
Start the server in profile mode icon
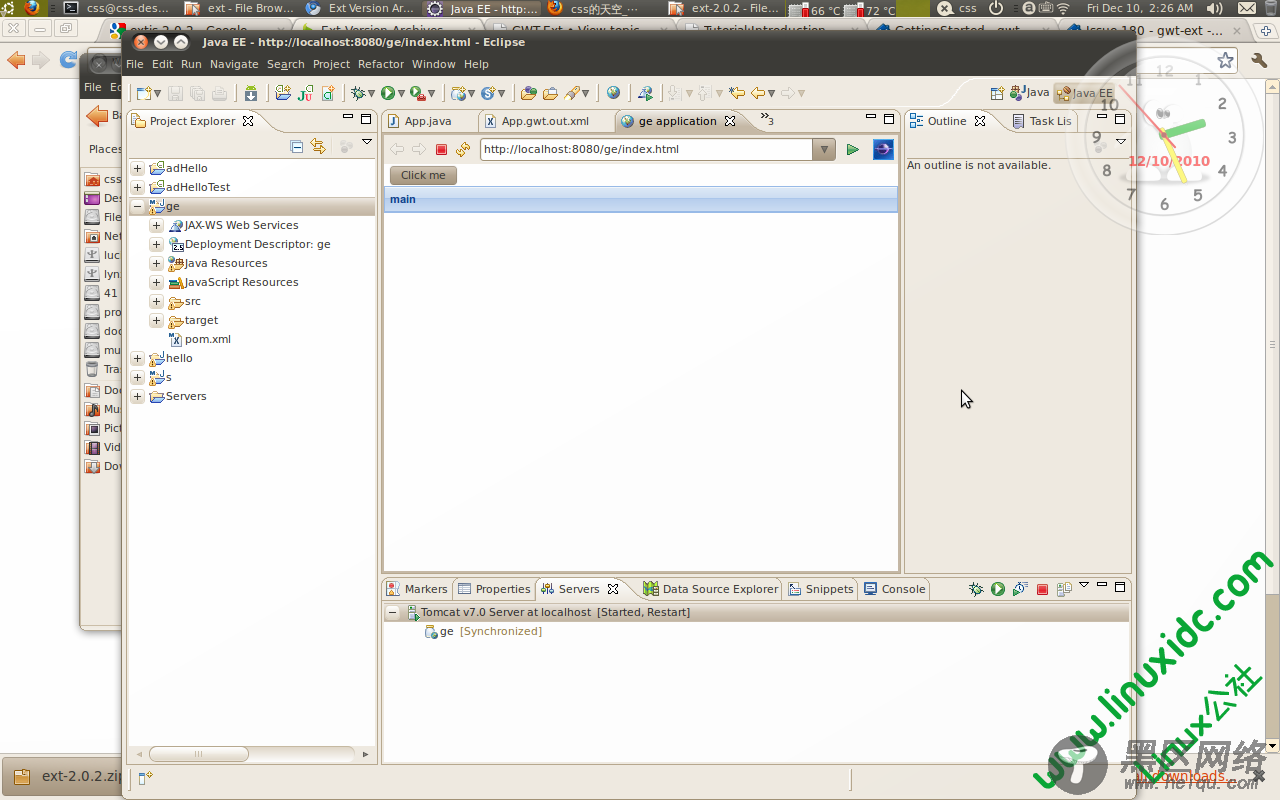(1020, 589)
